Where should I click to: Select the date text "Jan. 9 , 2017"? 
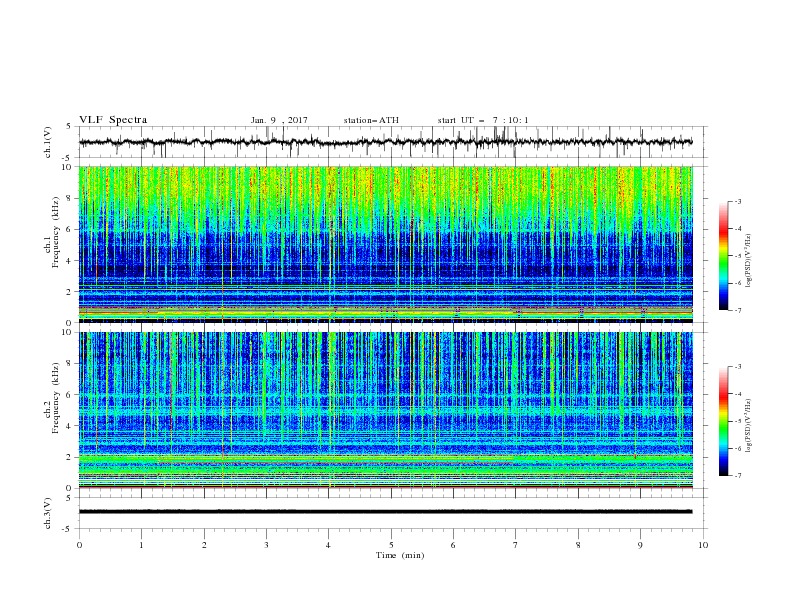279,120
